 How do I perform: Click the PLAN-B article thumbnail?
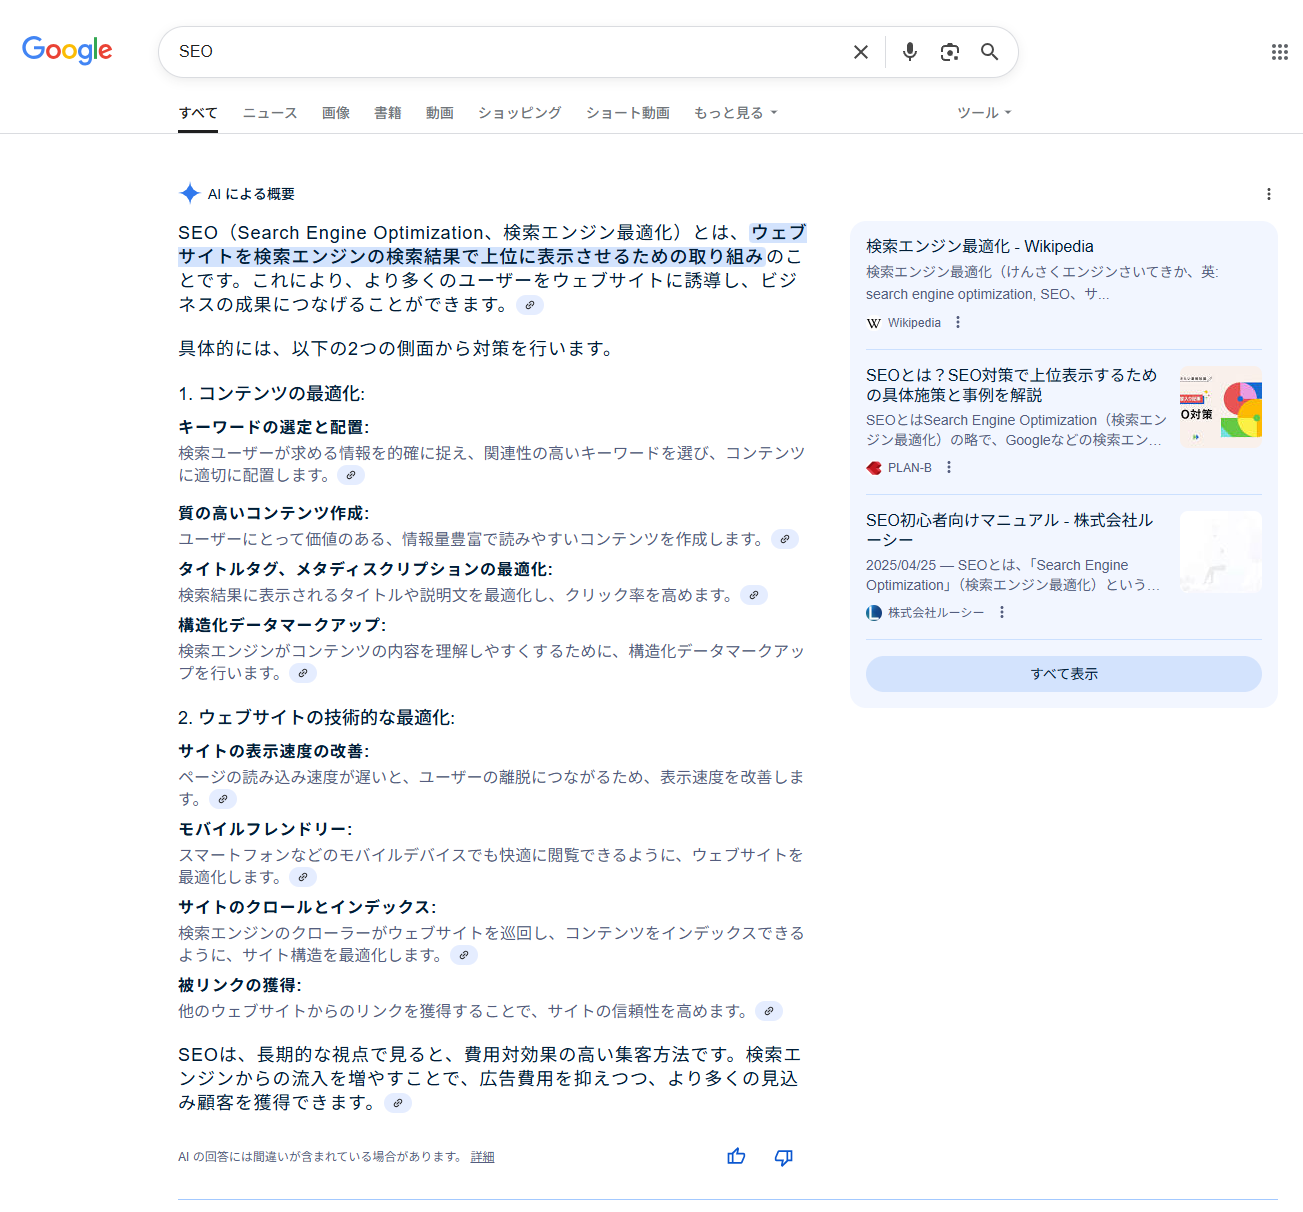pos(1221,406)
